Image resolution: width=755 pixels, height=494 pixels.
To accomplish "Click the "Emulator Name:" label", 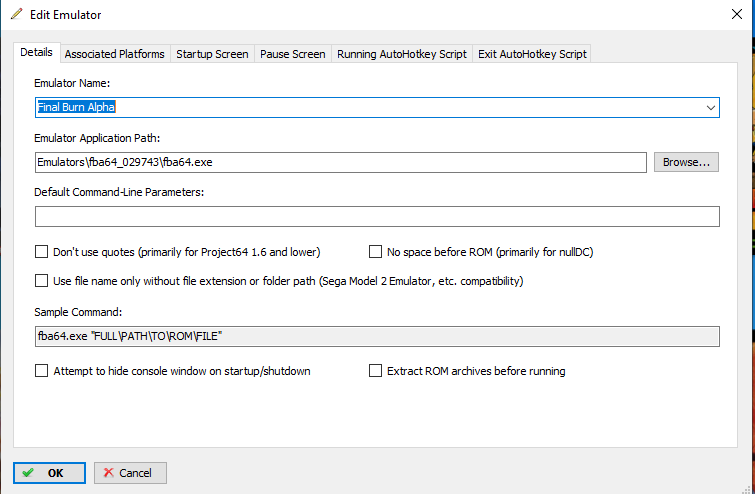I will click(x=72, y=83).
